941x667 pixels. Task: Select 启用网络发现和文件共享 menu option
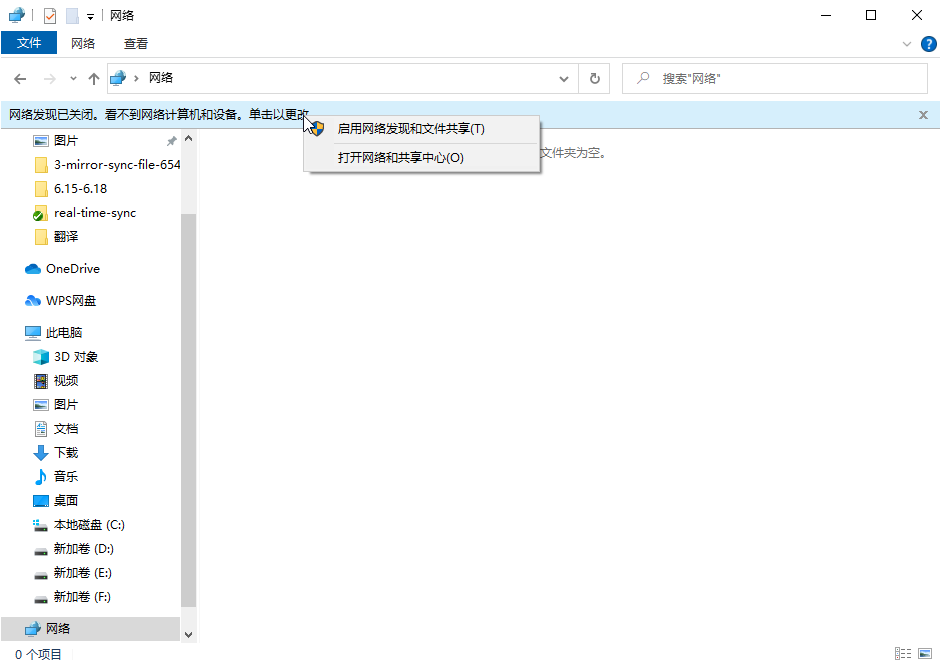click(410, 129)
